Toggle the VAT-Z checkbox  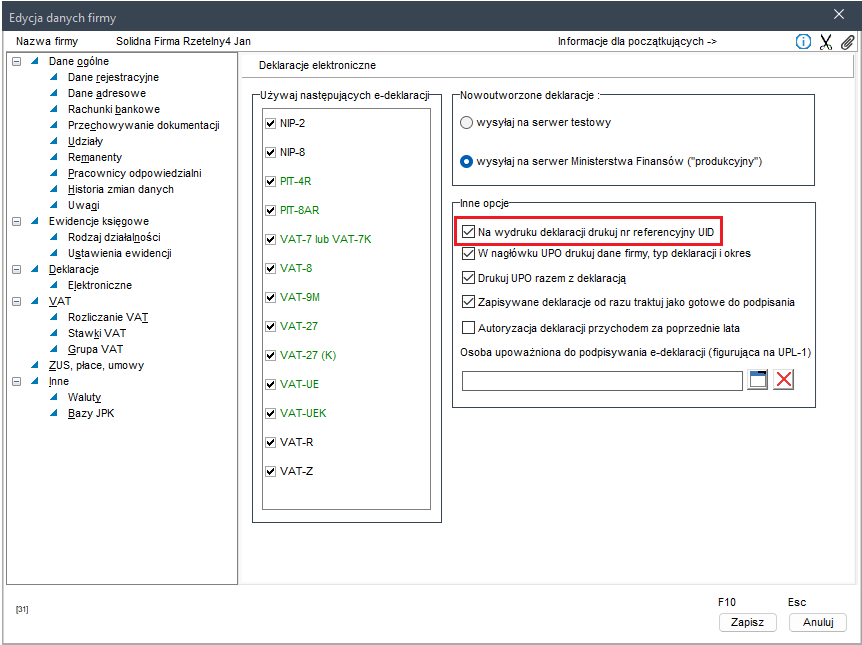point(270,471)
